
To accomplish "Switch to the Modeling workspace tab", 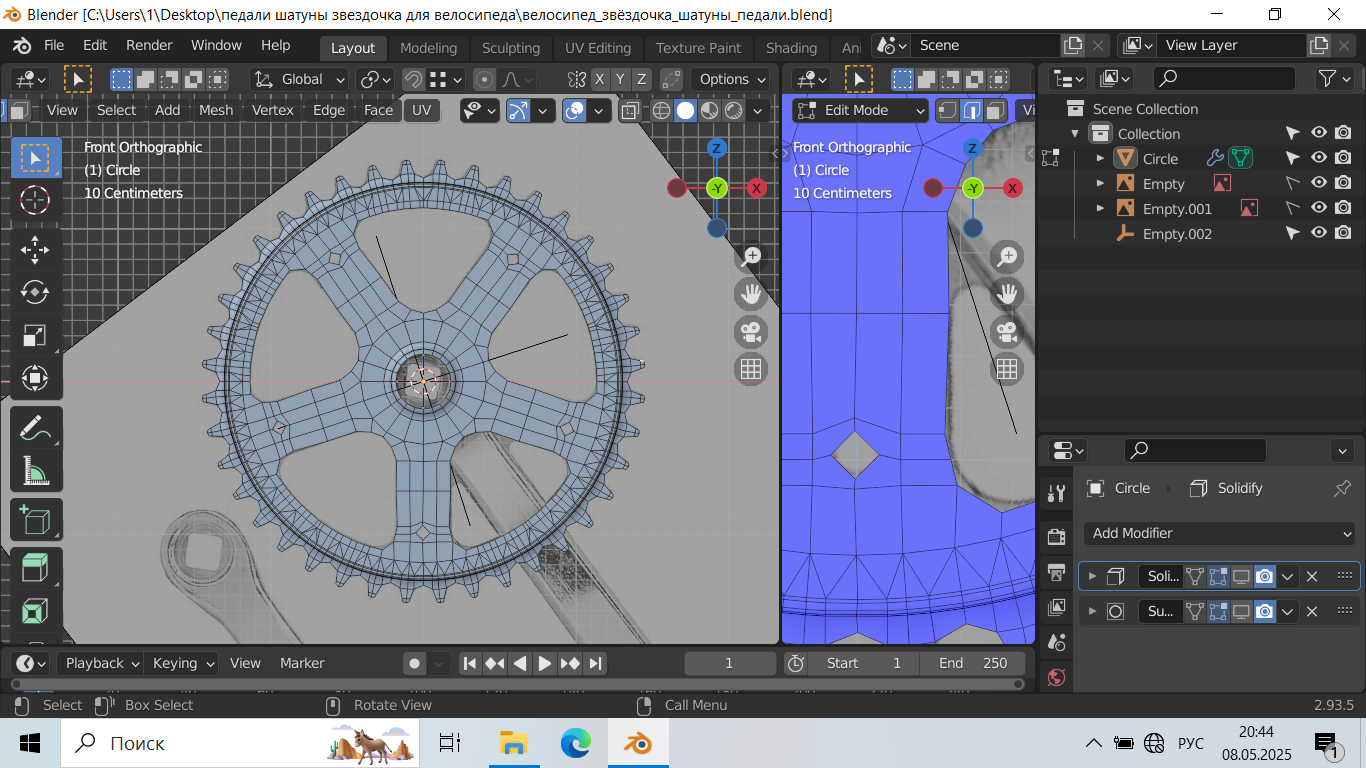I will 428,48.
